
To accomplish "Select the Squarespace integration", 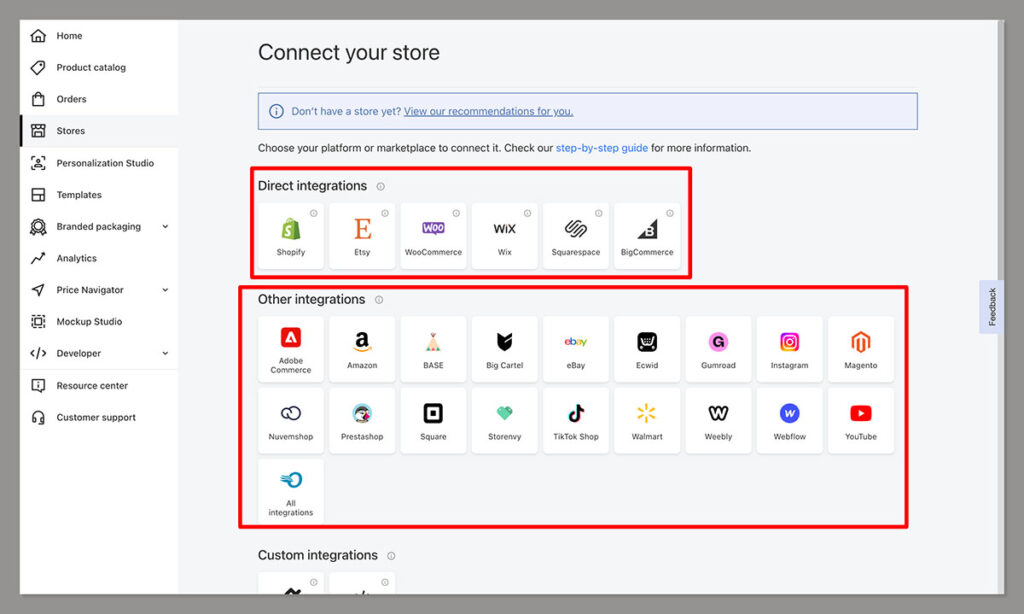I will coord(575,236).
